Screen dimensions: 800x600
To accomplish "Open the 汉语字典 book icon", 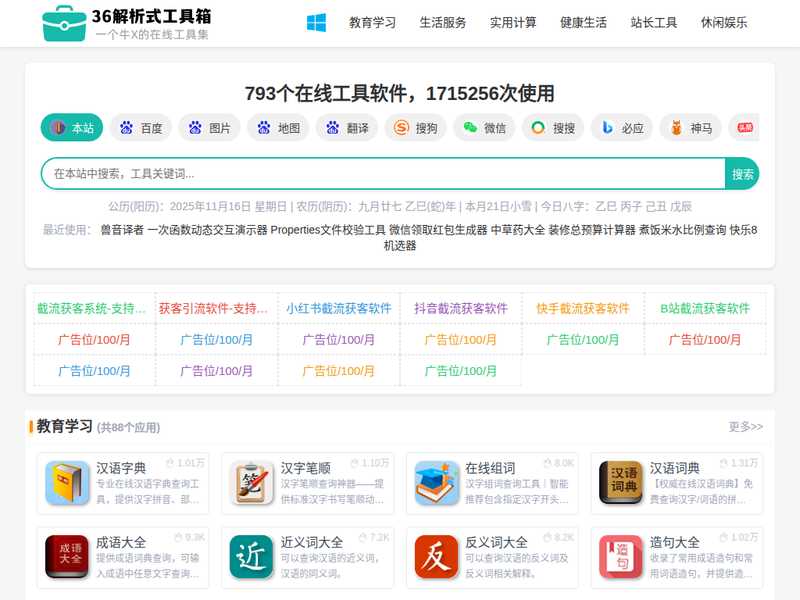I will (x=67, y=482).
